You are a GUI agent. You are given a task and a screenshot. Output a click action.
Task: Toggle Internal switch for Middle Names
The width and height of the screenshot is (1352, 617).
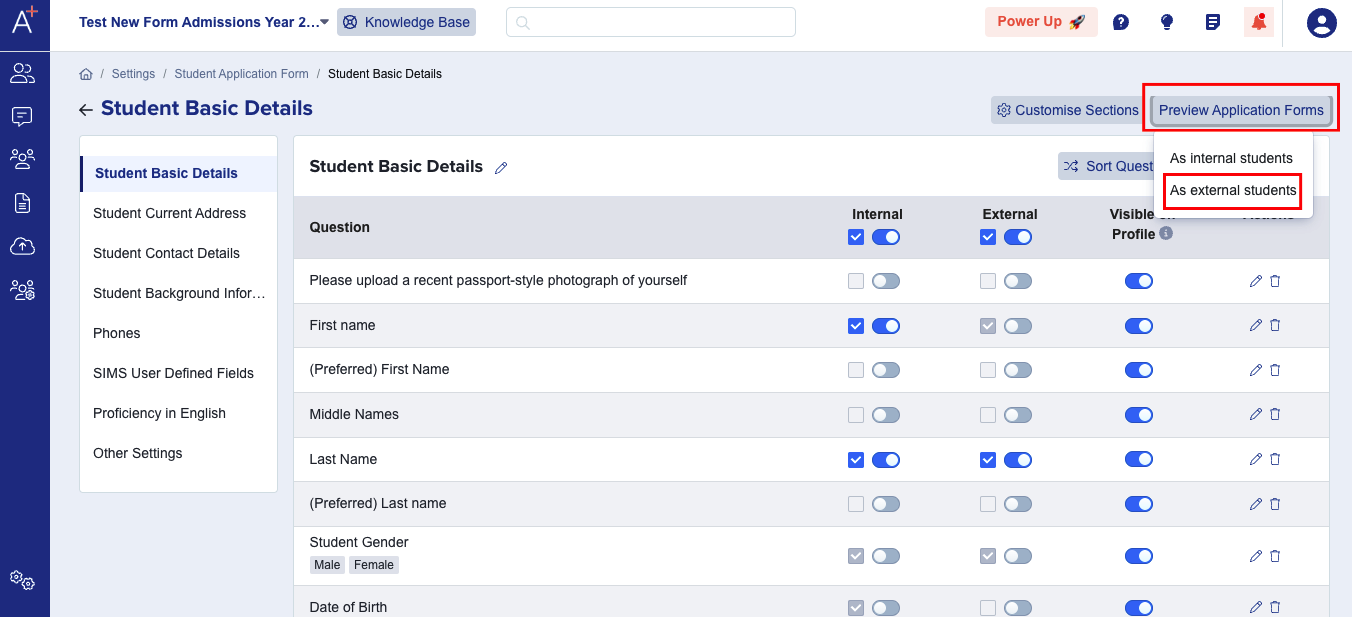(x=886, y=415)
